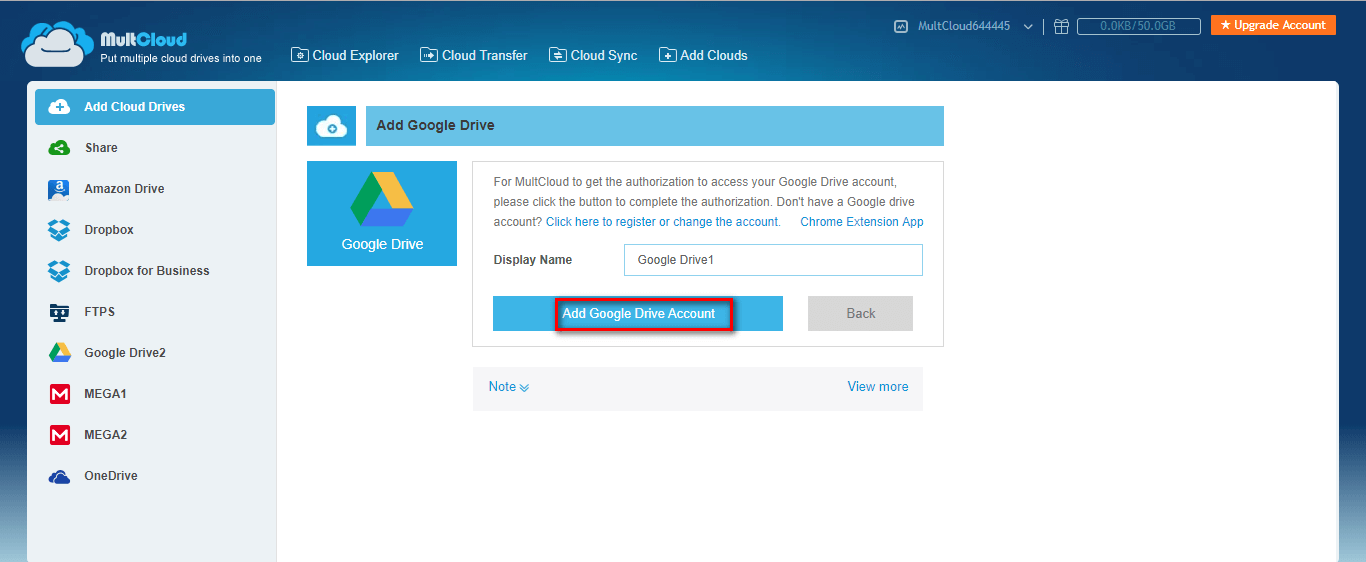Click the gray Back button

click(860, 313)
